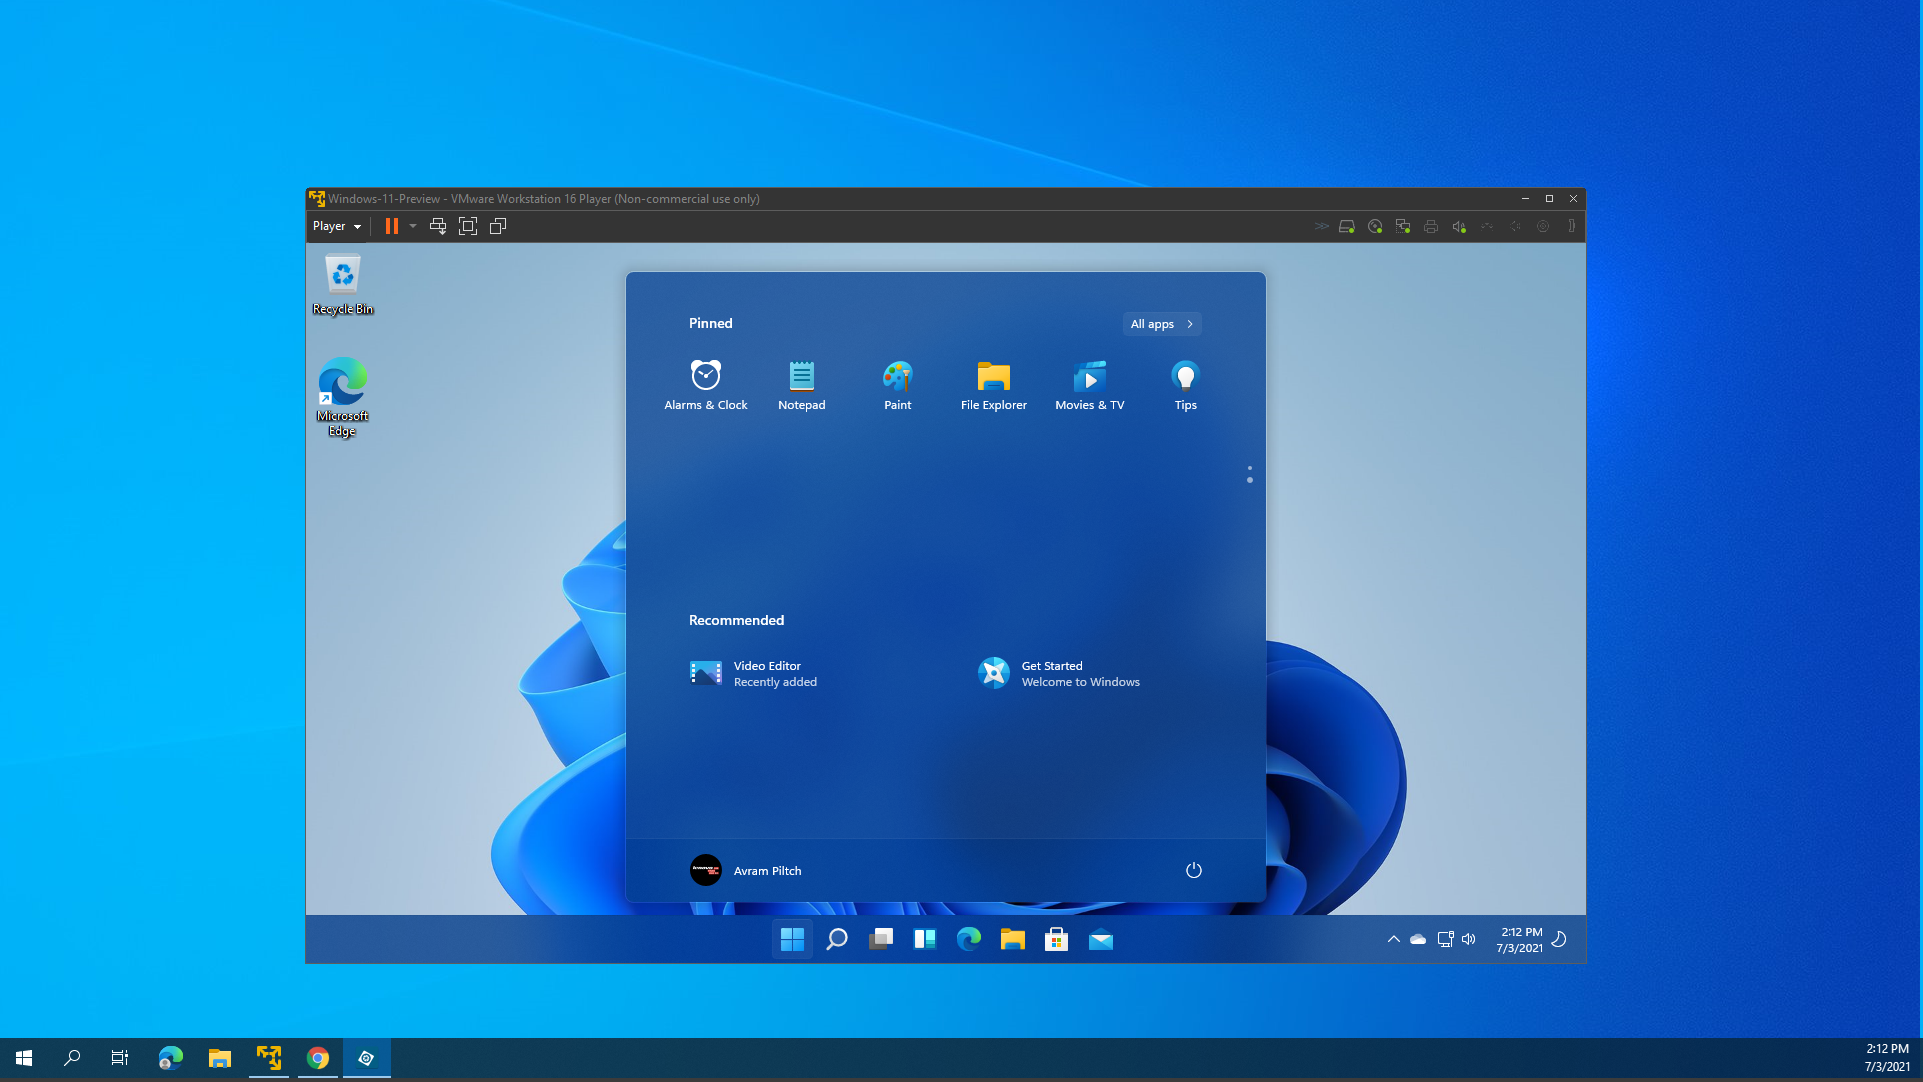The width and height of the screenshot is (1923, 1082).
Task: Select Search taskbar icon in VMware
Action: coord(836,939)
